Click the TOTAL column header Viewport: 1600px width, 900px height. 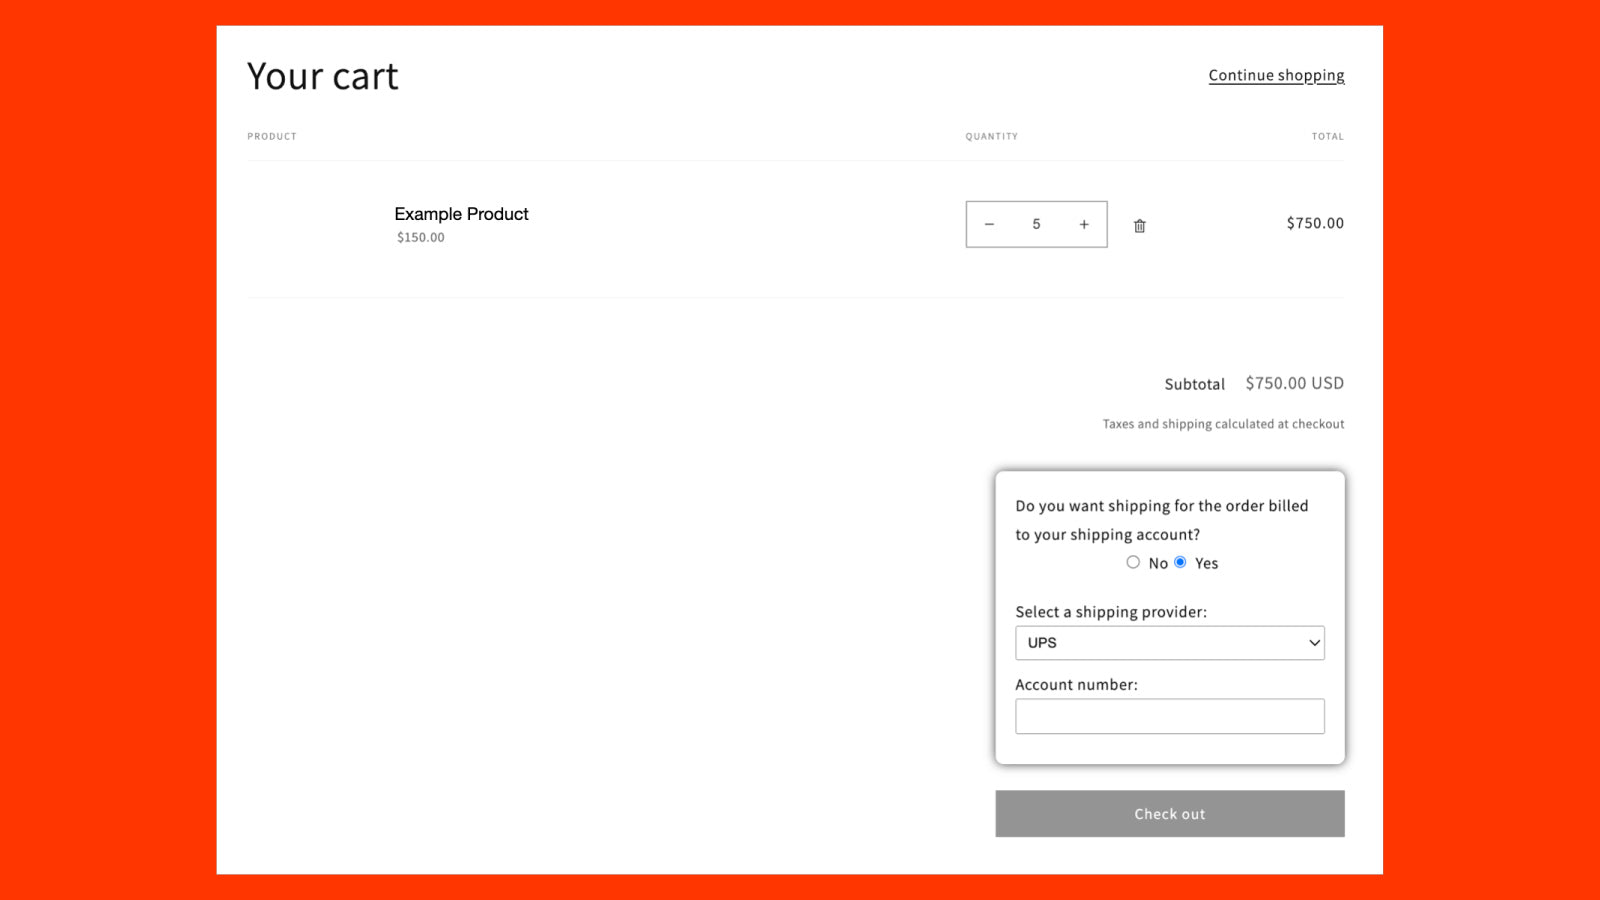point(1328,136)
